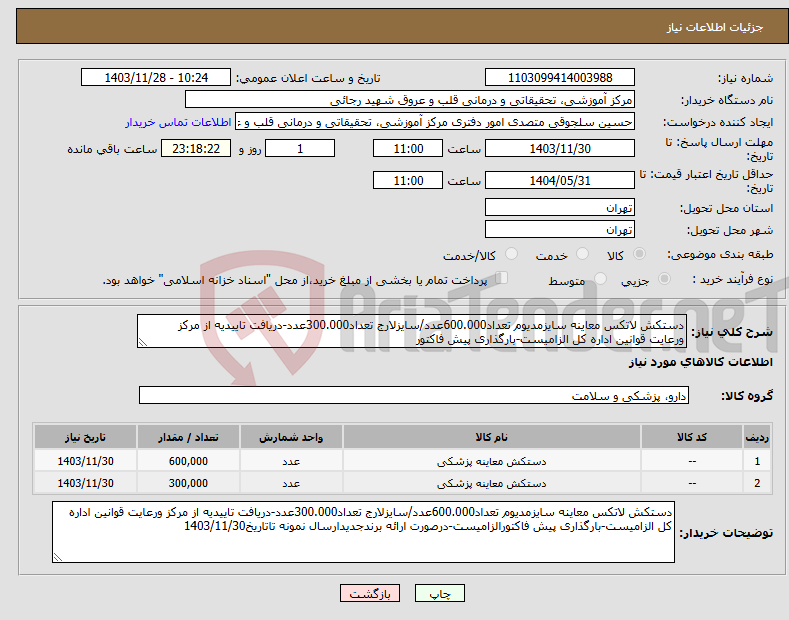This screenshot has height=620, width=789.
Task: Click the تاریخ نیاز column header
Action: point(85,437)
